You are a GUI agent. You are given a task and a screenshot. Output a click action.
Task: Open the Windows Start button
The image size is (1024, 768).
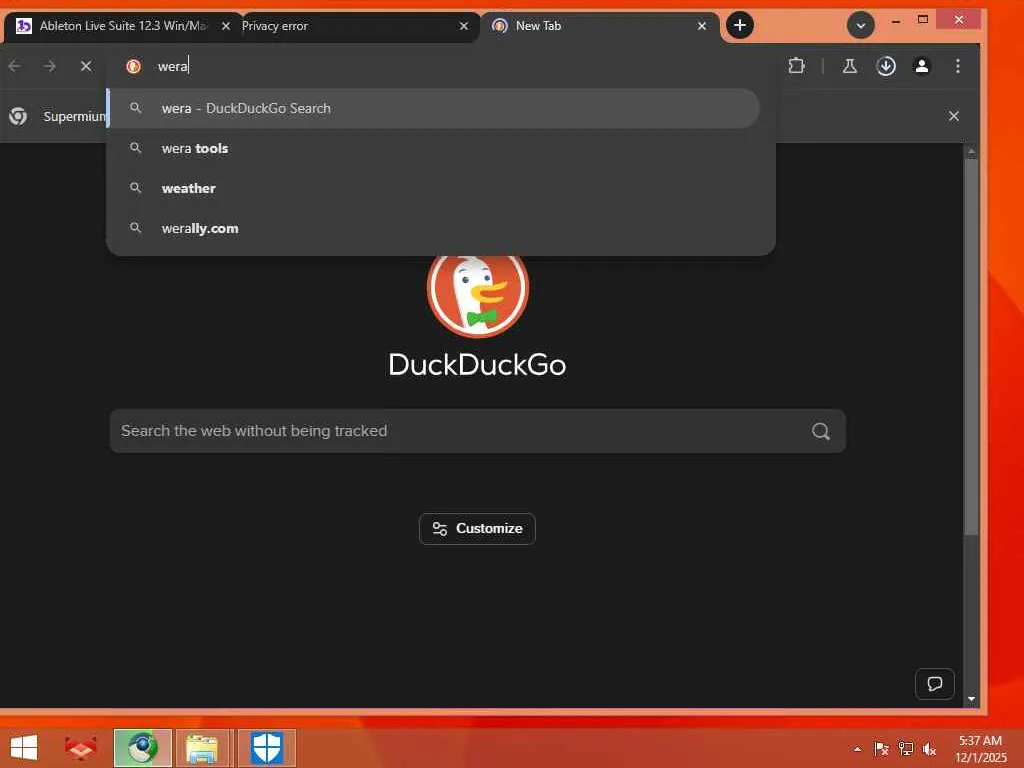(x=24, y=748)
